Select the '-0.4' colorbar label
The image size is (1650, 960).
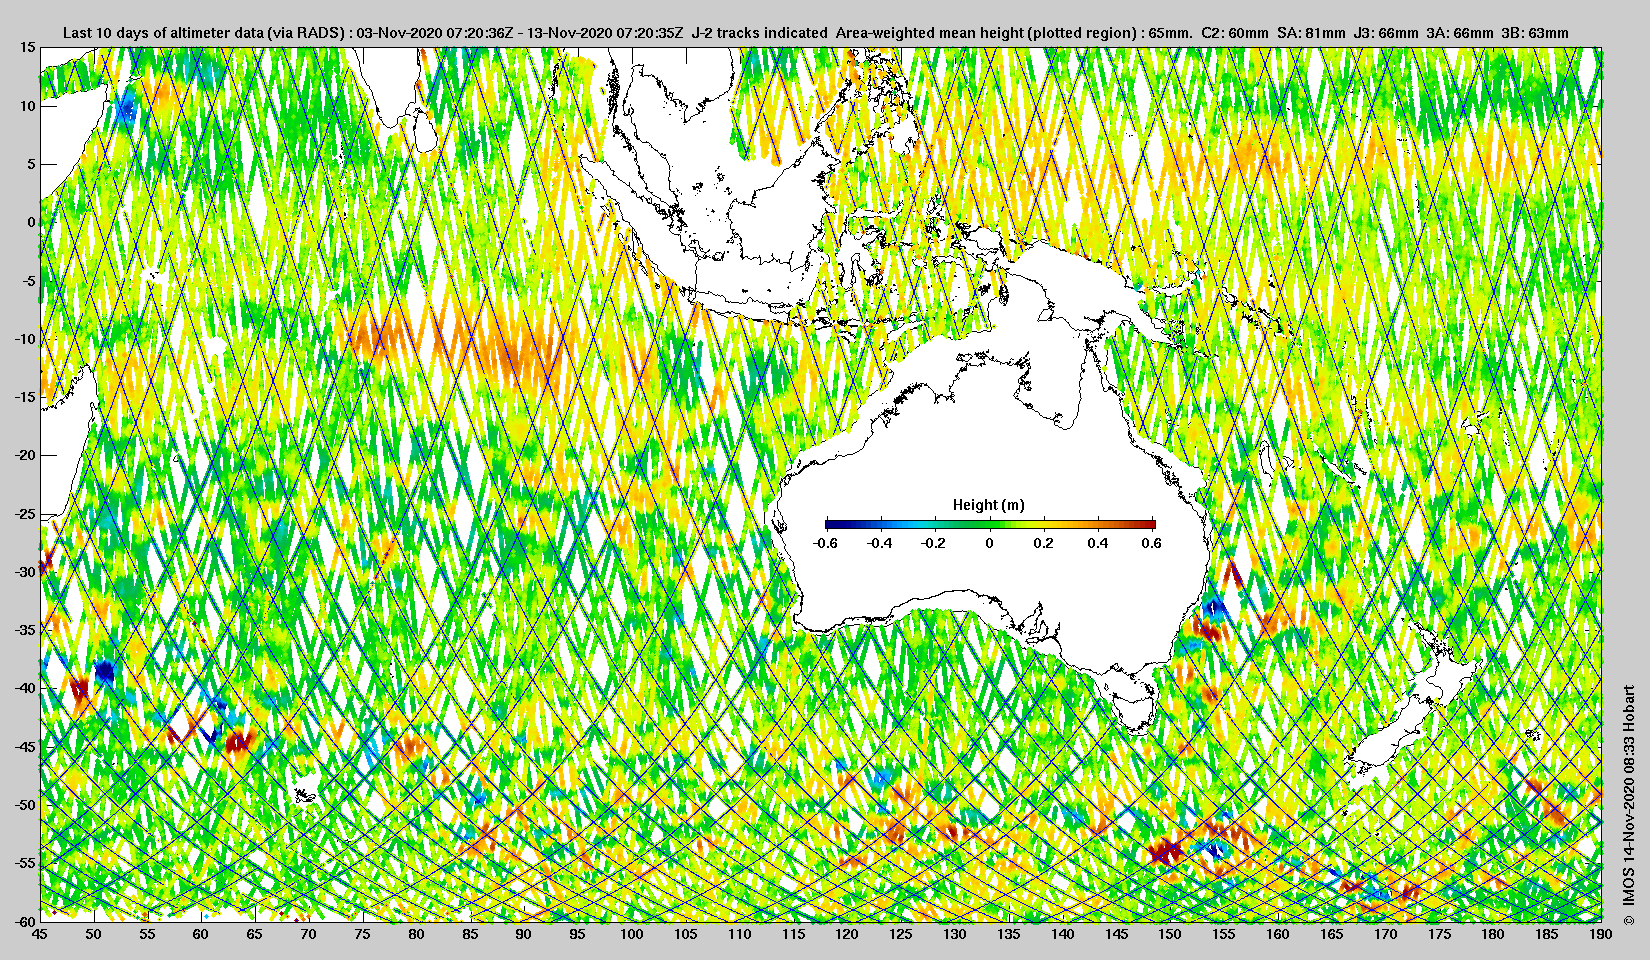click(880, 544)
